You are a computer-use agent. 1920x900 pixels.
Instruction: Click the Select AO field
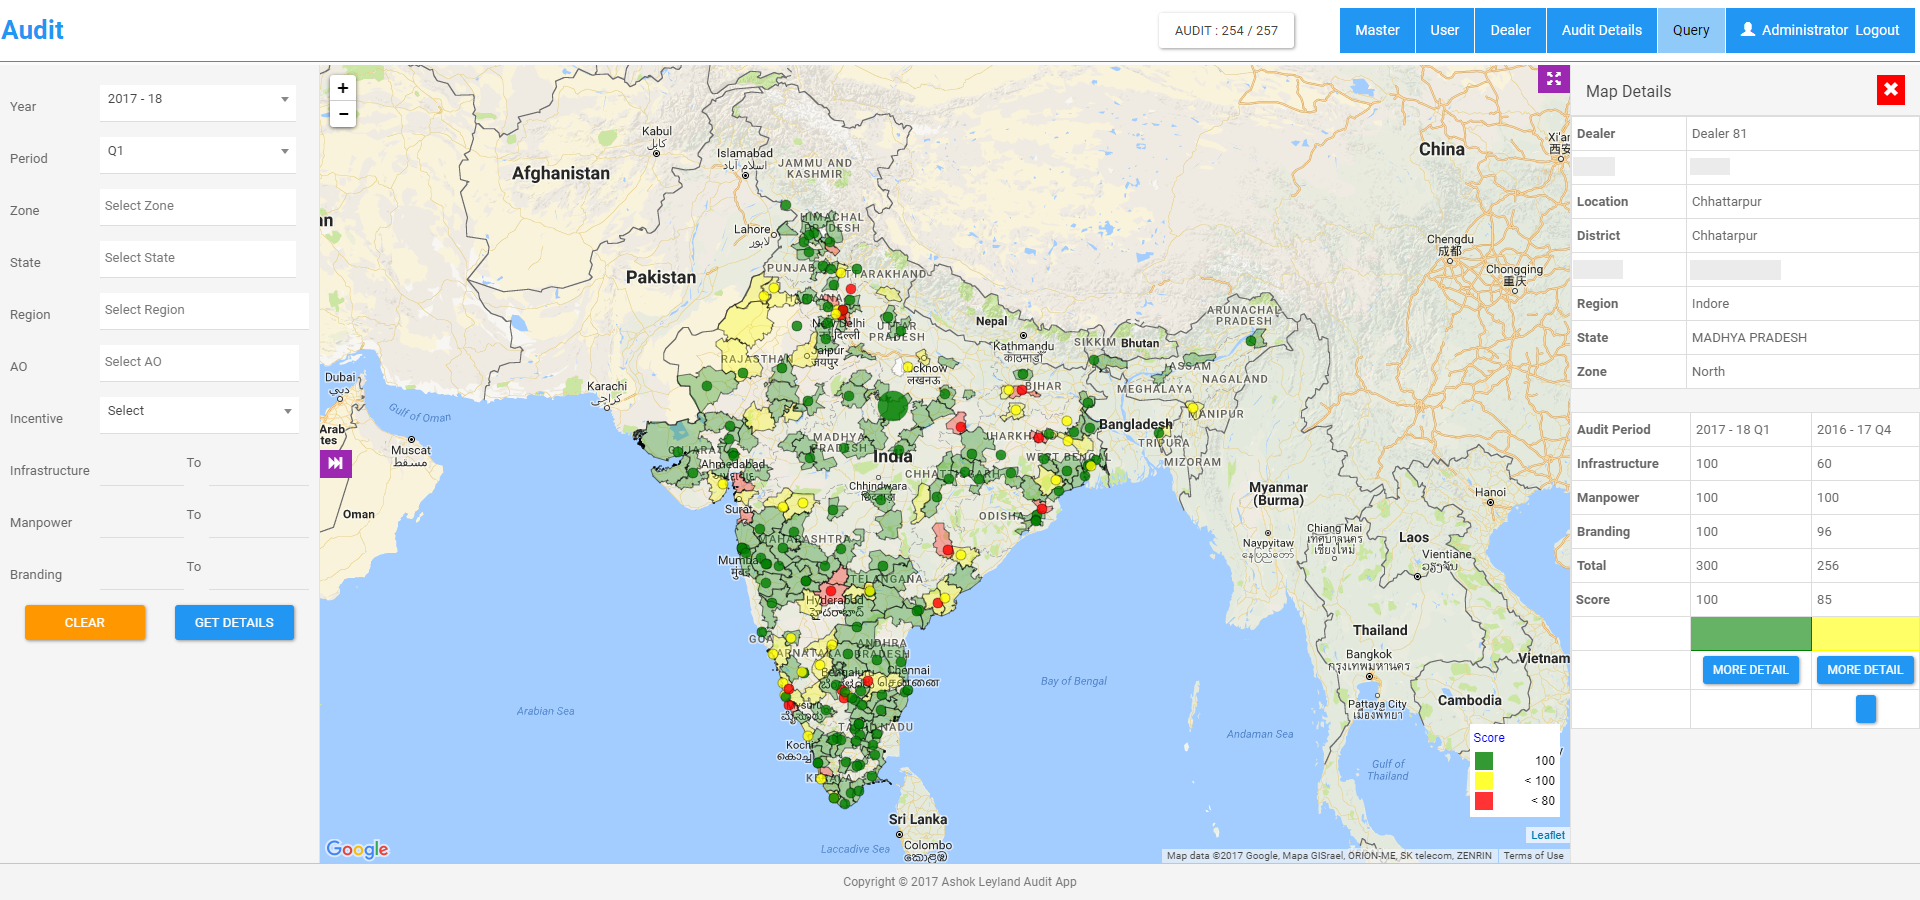click(x=199, y=362)
